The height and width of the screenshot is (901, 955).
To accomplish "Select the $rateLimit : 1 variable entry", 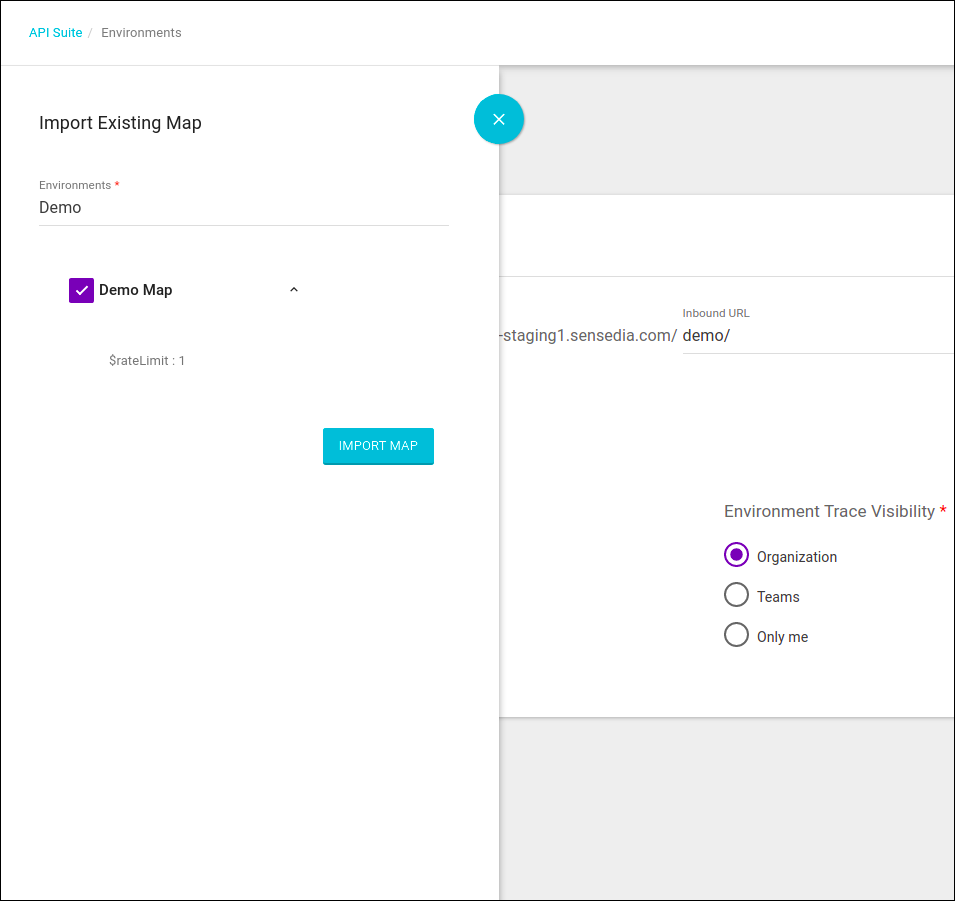I will pos(147,361).
